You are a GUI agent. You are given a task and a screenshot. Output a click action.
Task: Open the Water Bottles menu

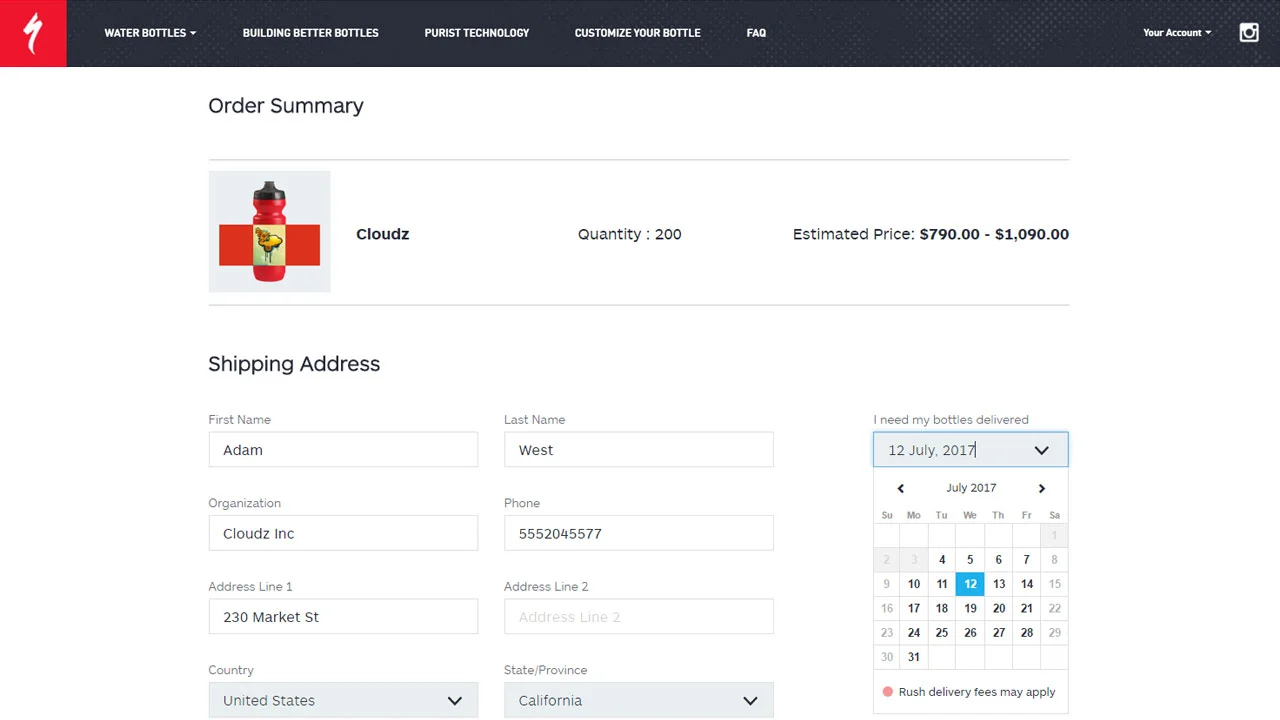point(150,33)
